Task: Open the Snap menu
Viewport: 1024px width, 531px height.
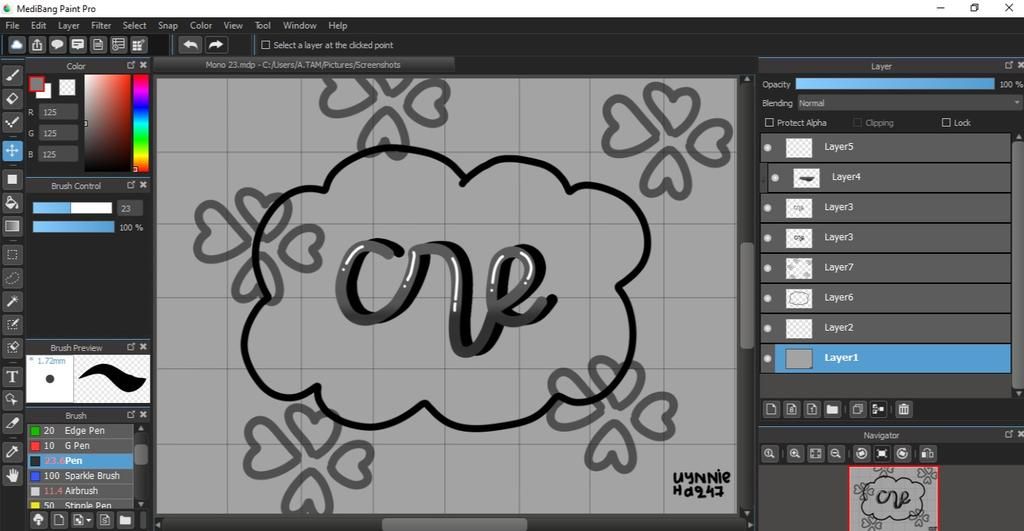Action: 168,25
